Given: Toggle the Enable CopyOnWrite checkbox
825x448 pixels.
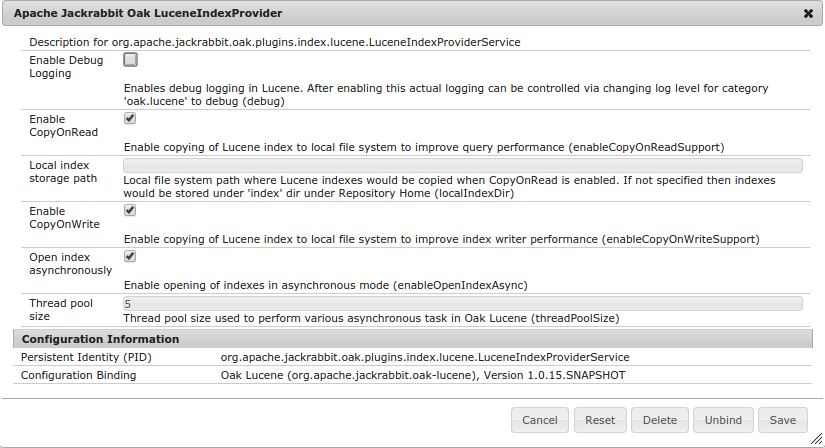Looking at the screenshot, I should click(130, 210).
